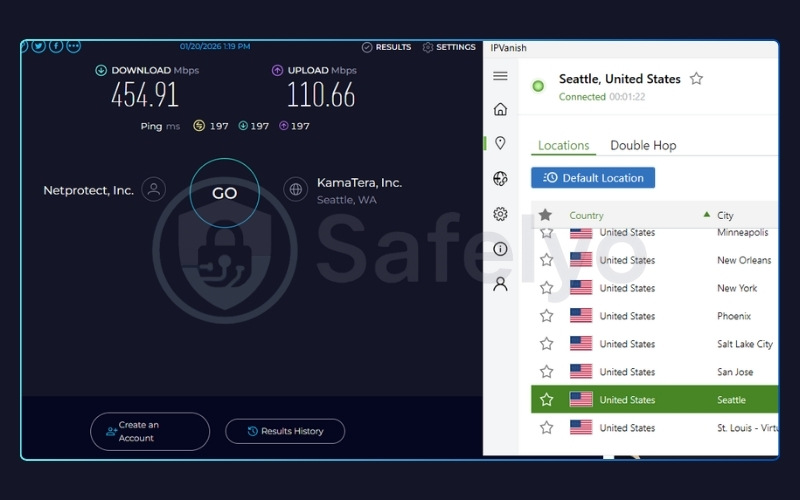
Task: Sort list by City column header
Action: tap(725, 215)
